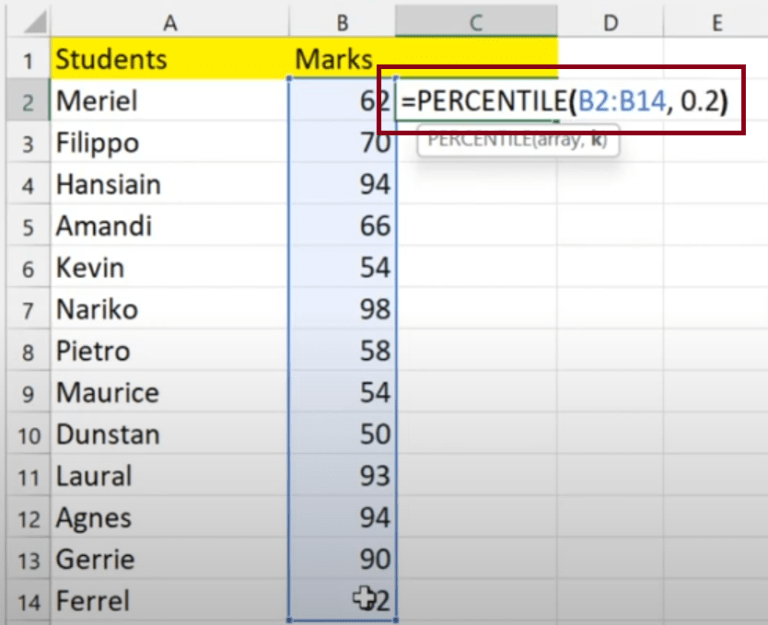Click Amandi's mark 66
The image size is (768, 625).
342,226
